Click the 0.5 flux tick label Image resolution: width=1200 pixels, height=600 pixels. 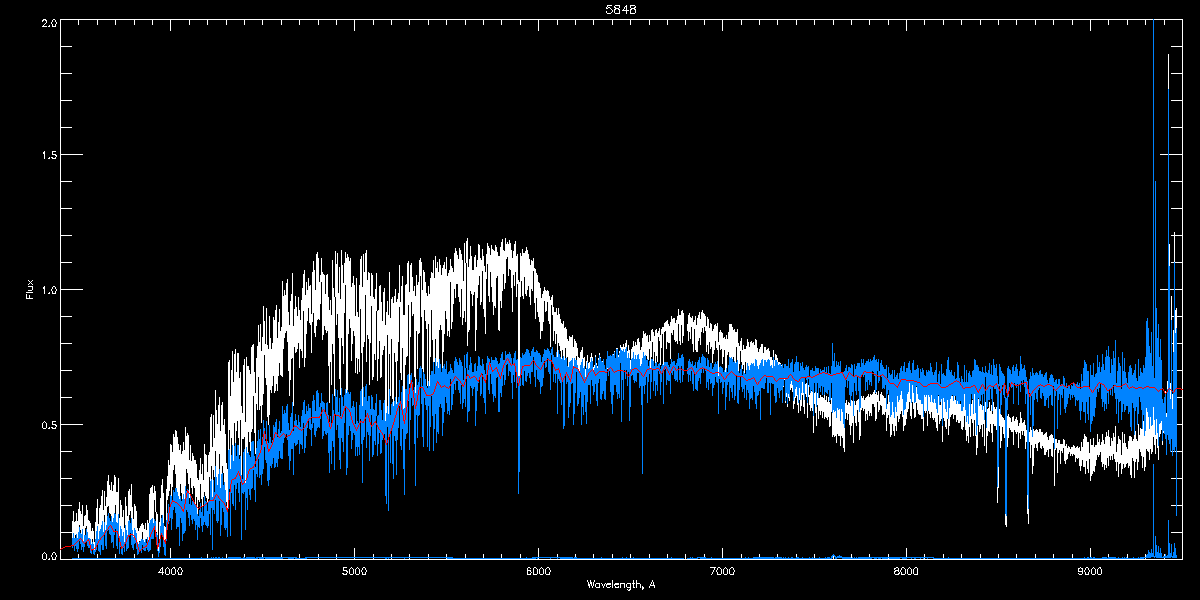click(x=48, y=424)
